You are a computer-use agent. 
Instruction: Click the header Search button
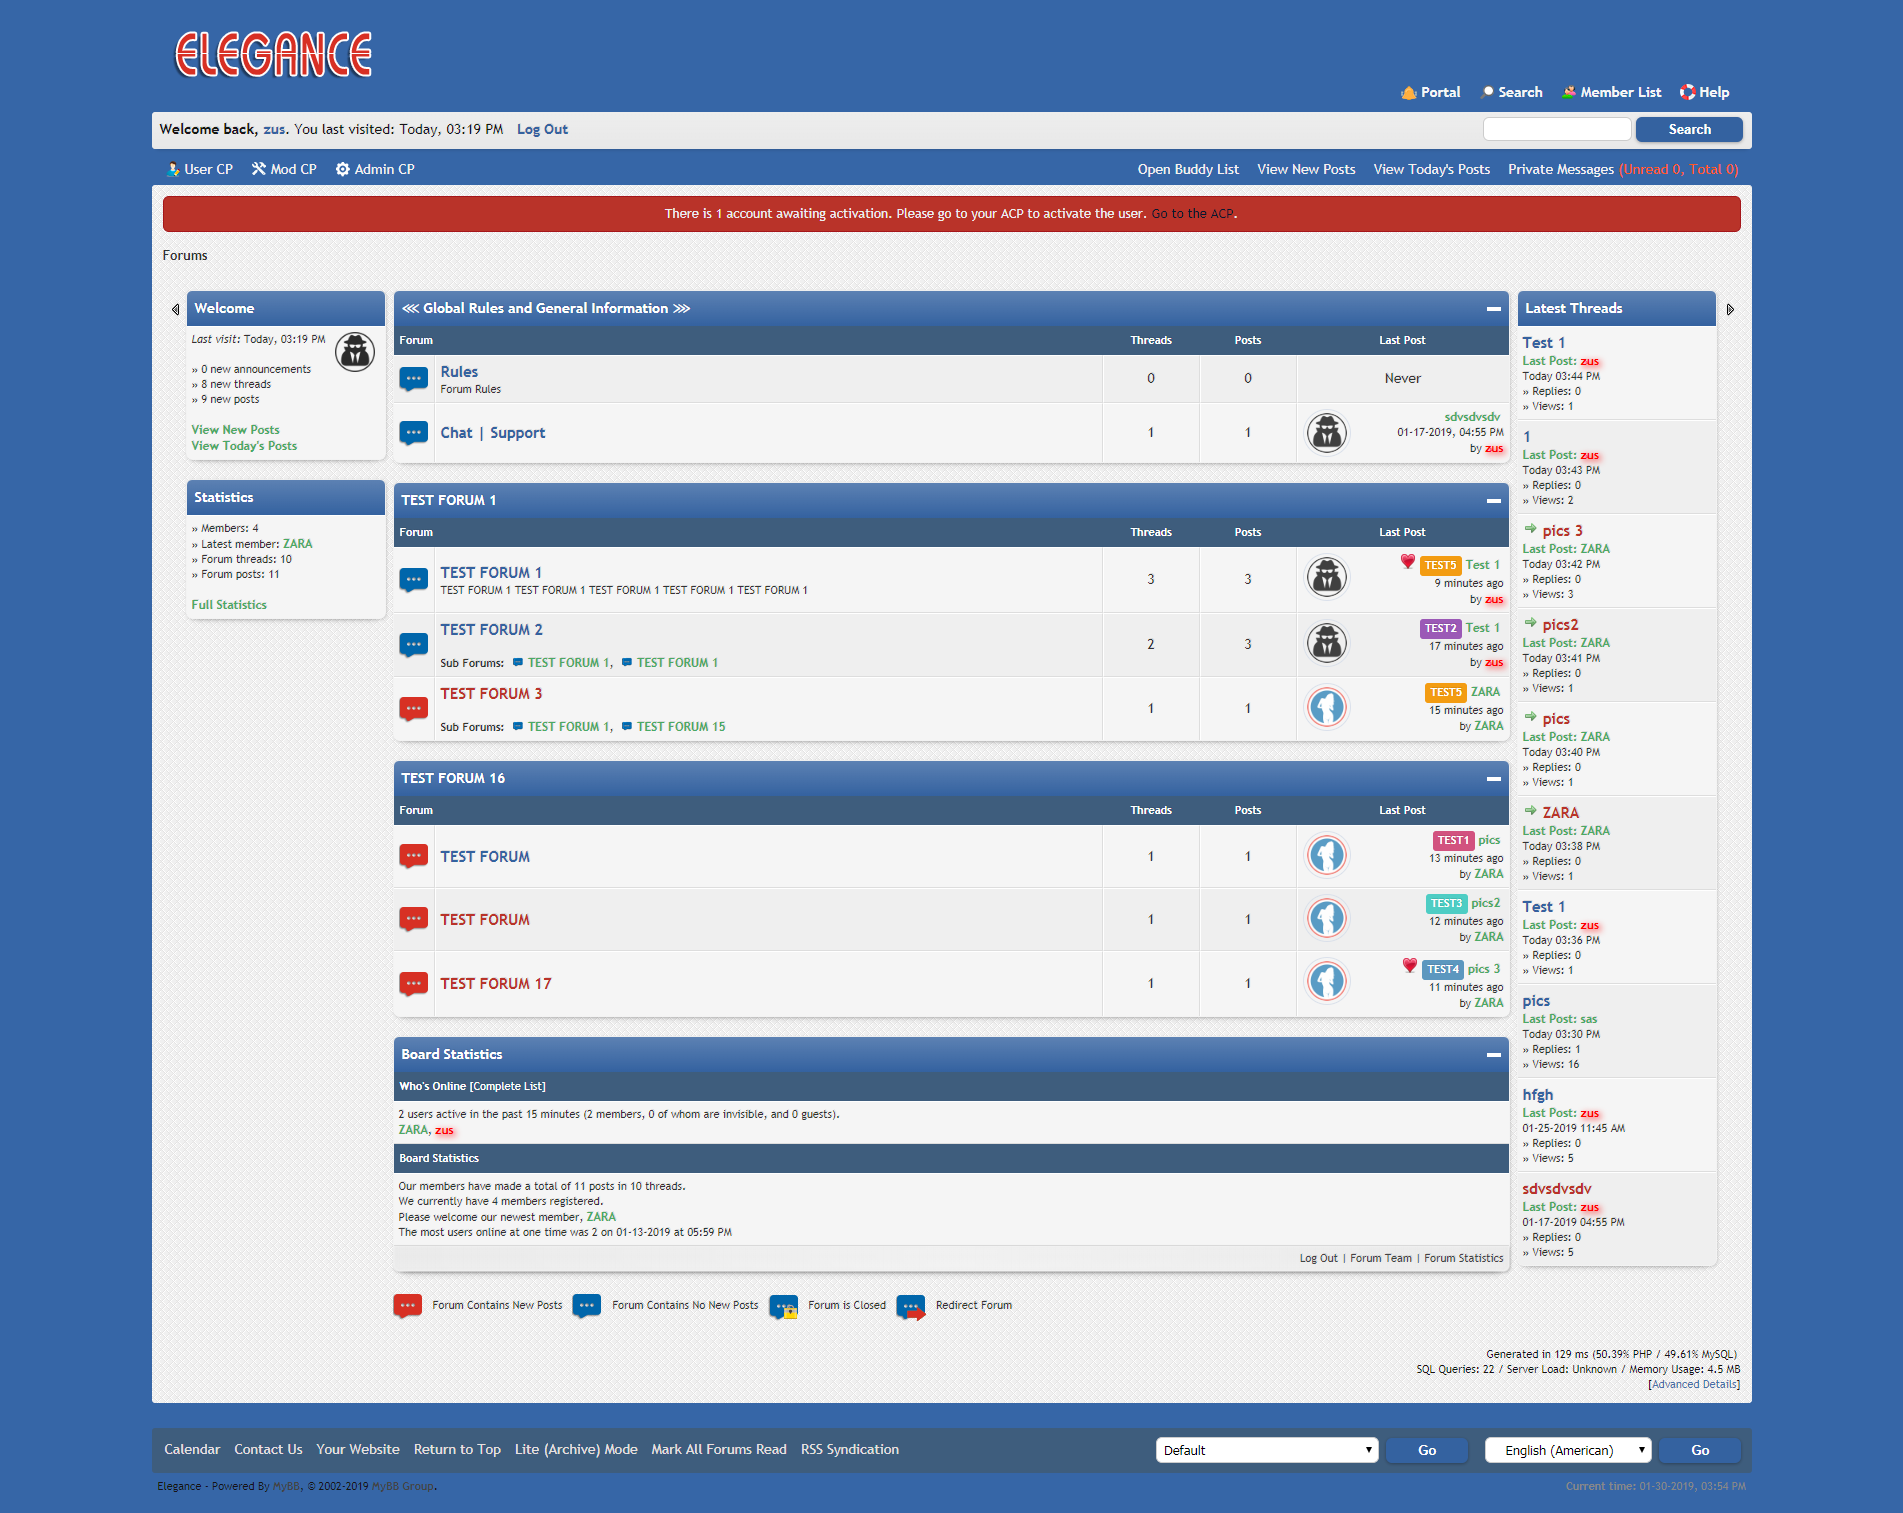pos(1689,129)
